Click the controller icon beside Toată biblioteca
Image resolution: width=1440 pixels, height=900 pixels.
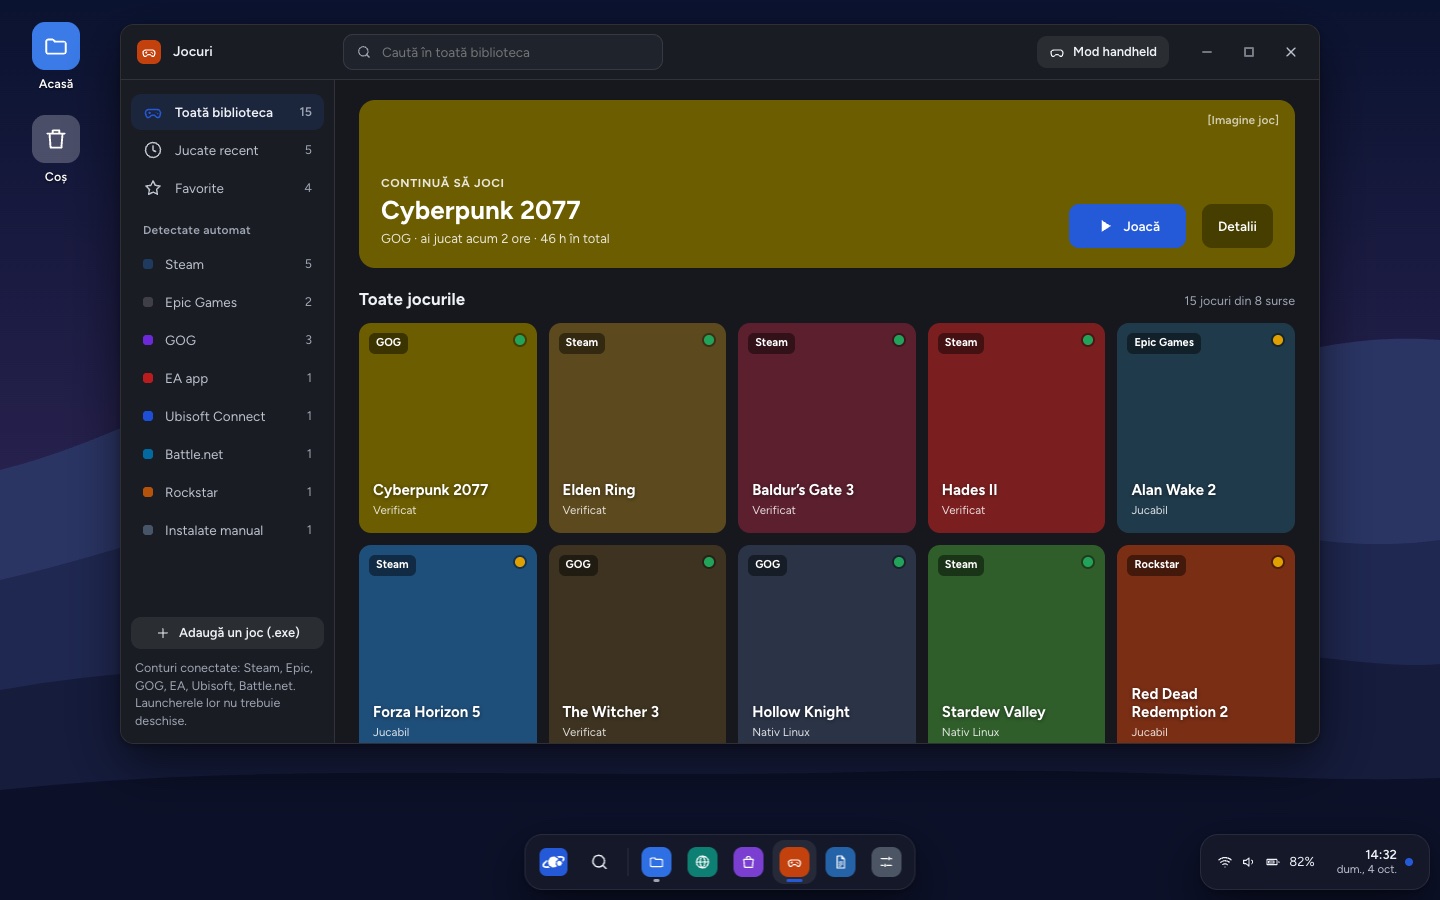(x=153, y=112)
